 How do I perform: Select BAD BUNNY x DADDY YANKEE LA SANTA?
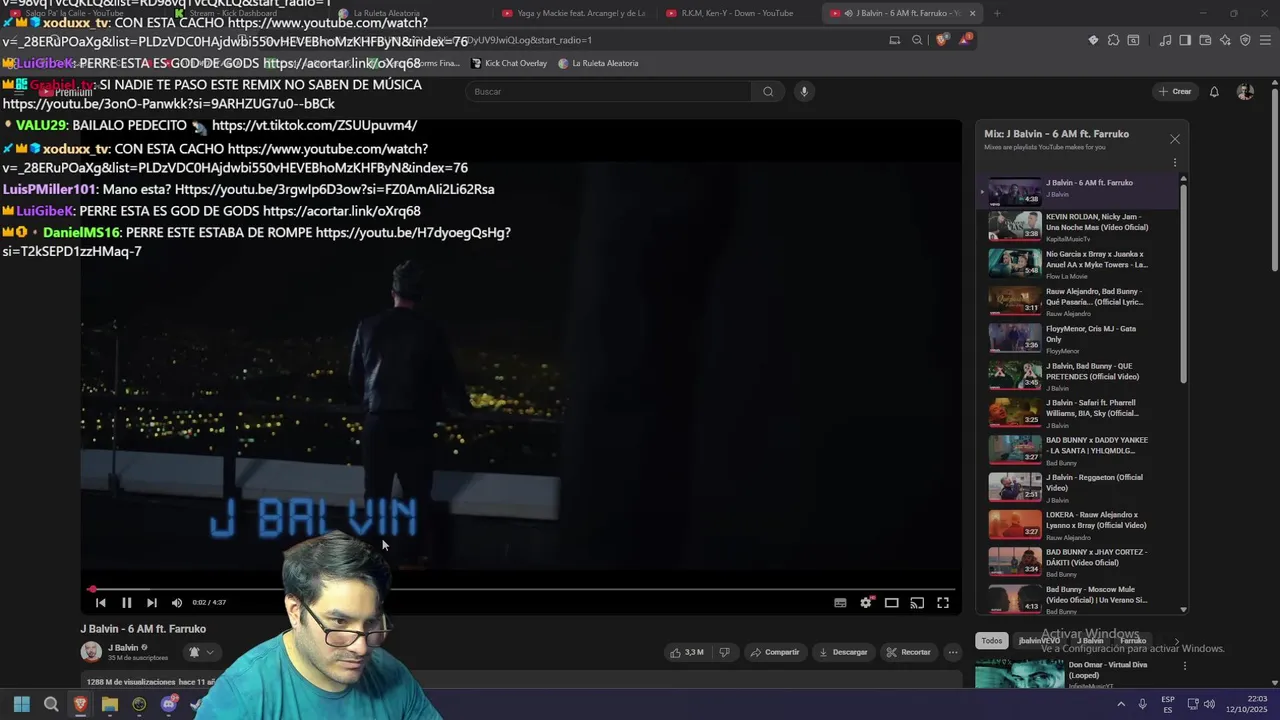click(x=1080, y=451)
